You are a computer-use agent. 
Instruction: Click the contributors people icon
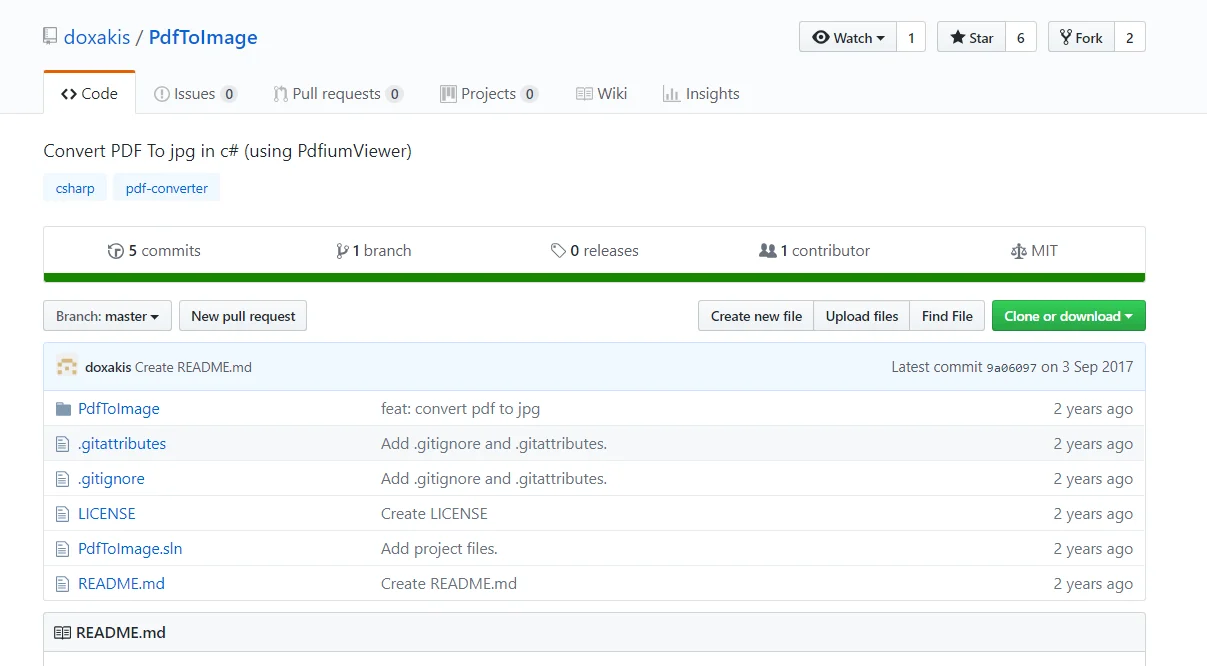(x=768, y=251)
